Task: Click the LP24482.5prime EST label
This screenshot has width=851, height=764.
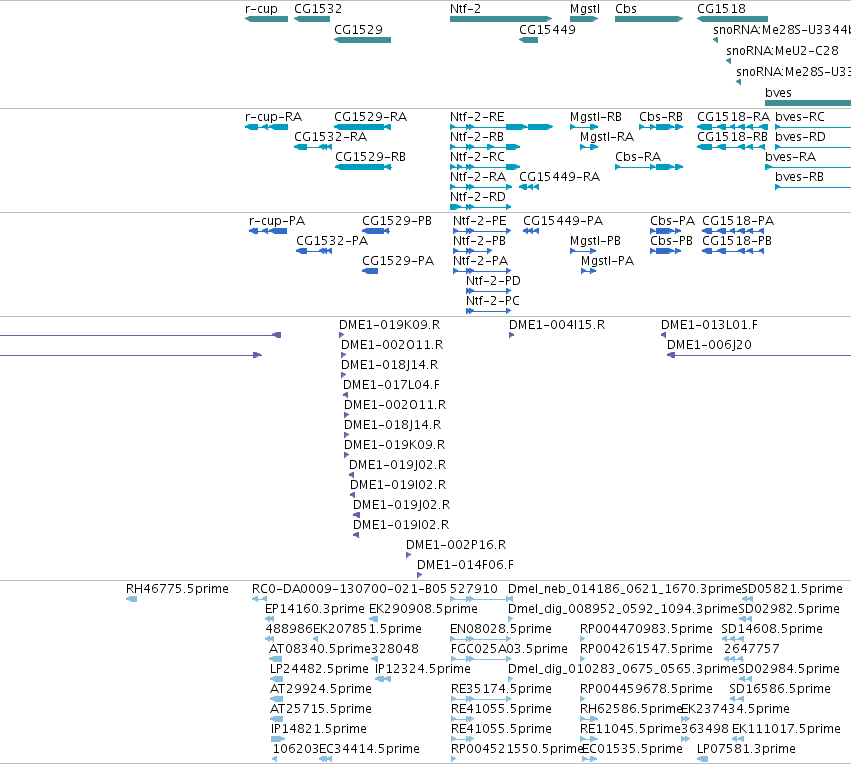Action: click(319, 669)
